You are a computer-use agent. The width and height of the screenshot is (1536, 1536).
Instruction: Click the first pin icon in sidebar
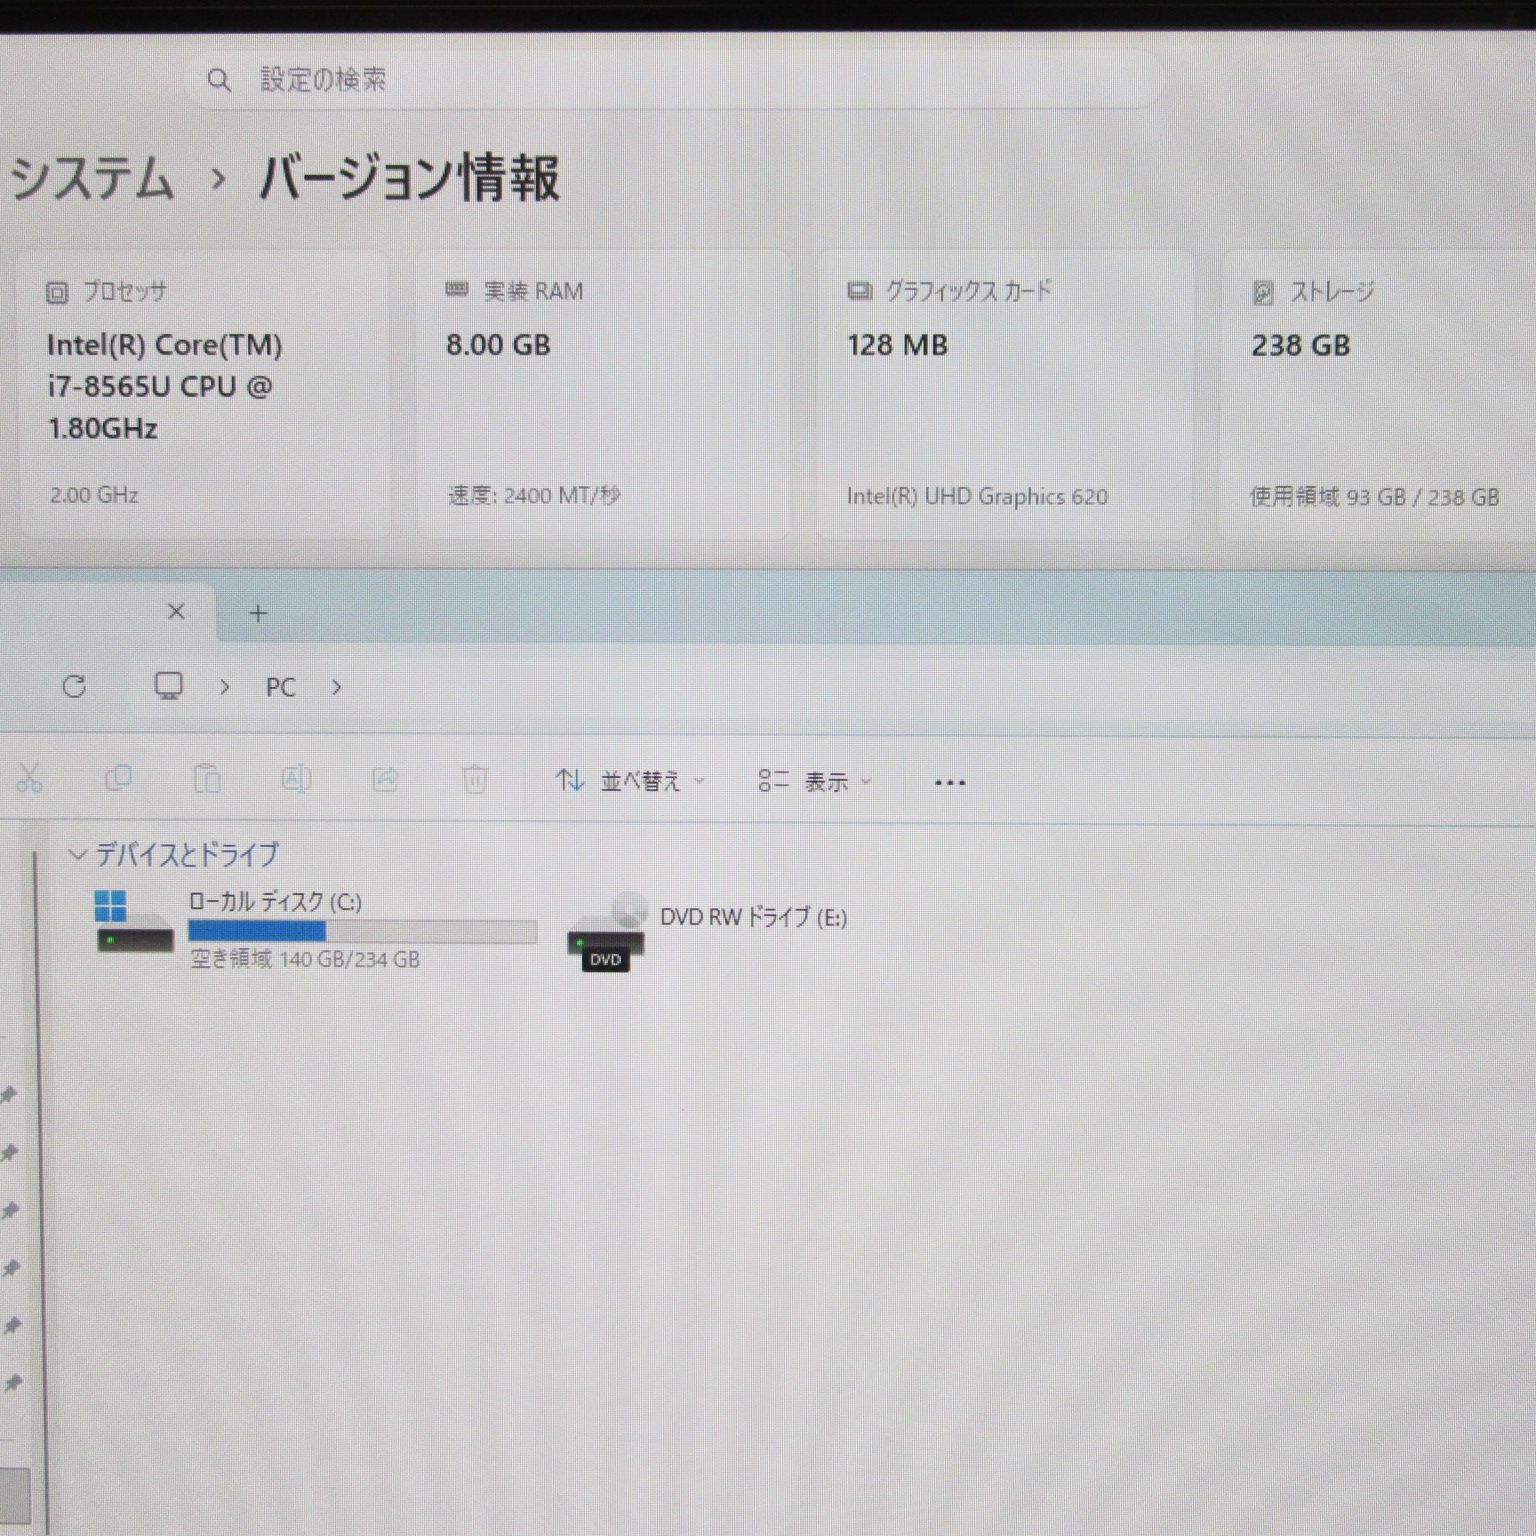pyautogui.click(x=10, y=1095)
